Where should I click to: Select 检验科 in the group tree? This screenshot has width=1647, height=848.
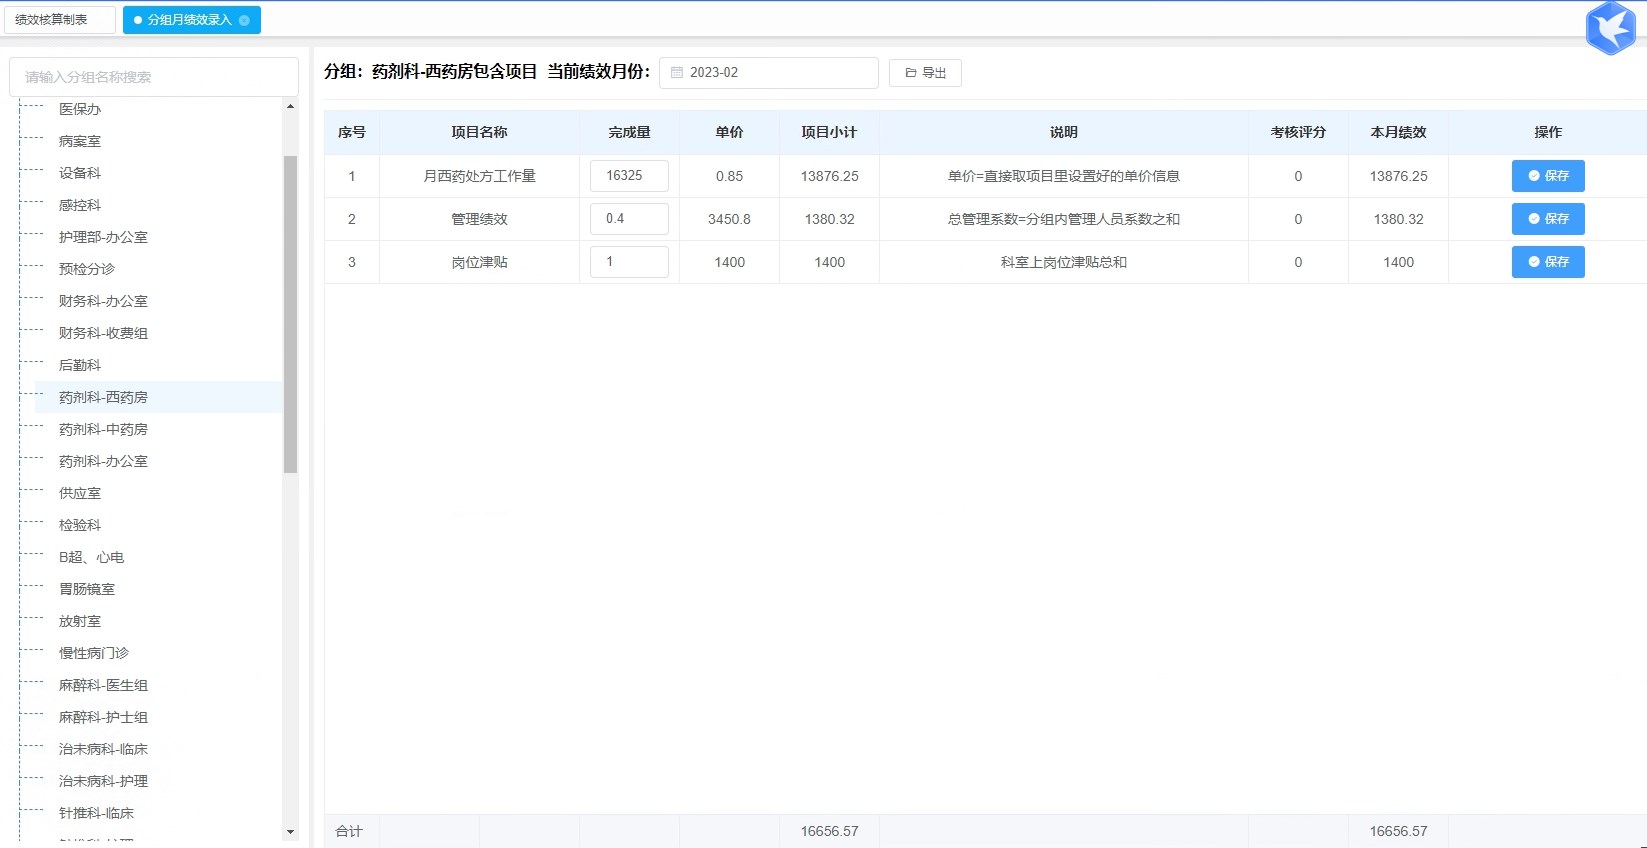pos(80,525)
